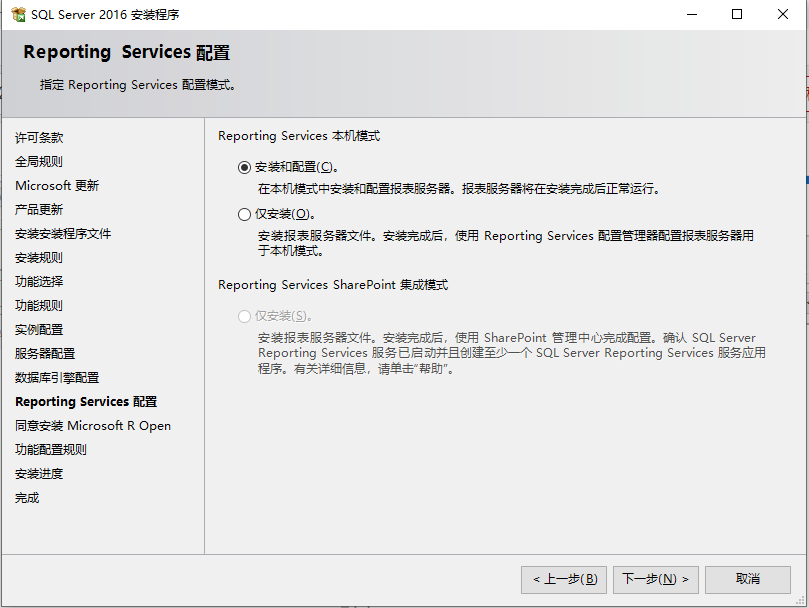Jump to 功能选择 step
809x608 pixels.
(x=38, y=281)
